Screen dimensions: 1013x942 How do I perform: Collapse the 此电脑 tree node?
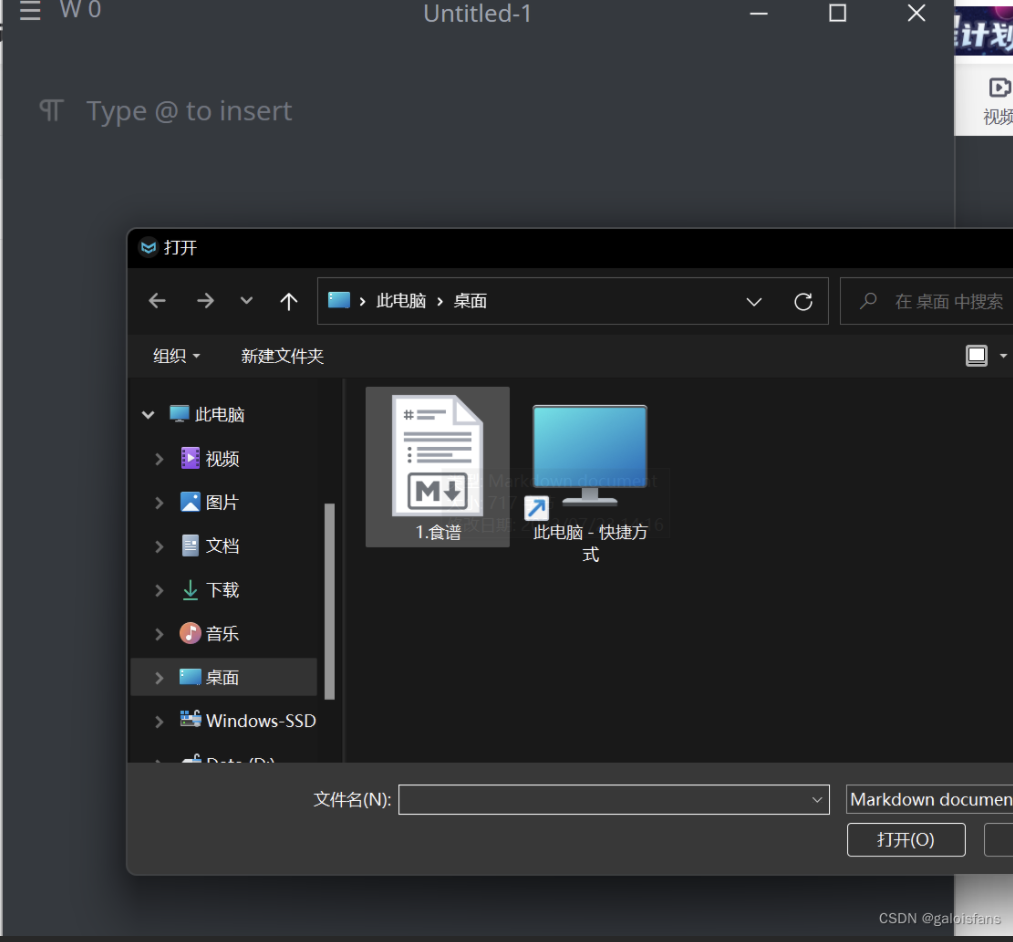pos(149,415)
